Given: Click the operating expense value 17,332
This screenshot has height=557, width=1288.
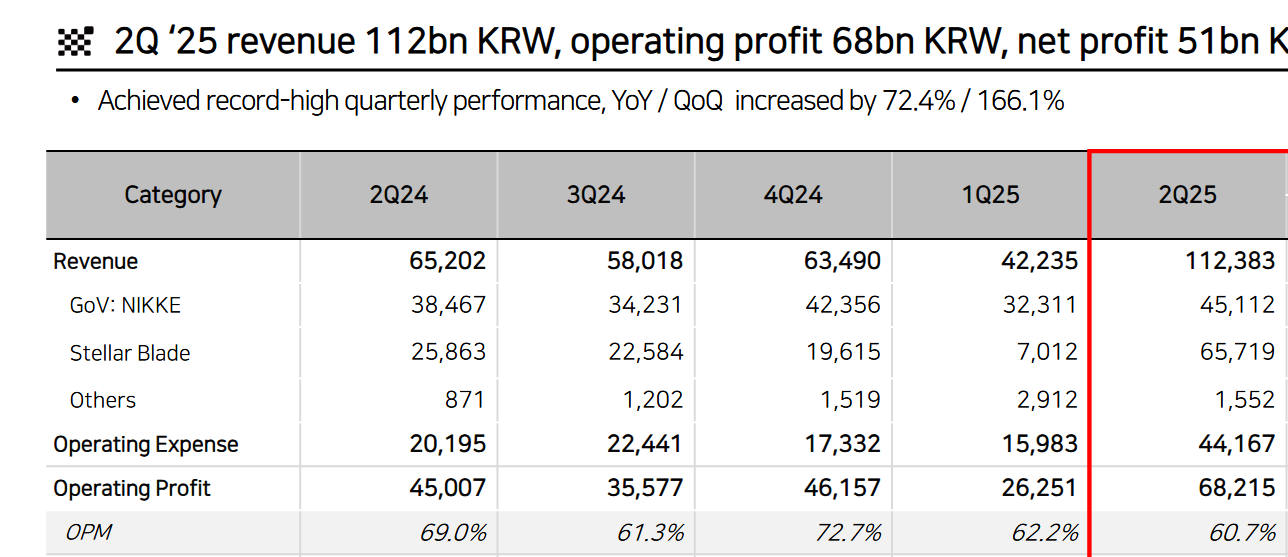Looking at the screenshot, I should click(844, 445).
